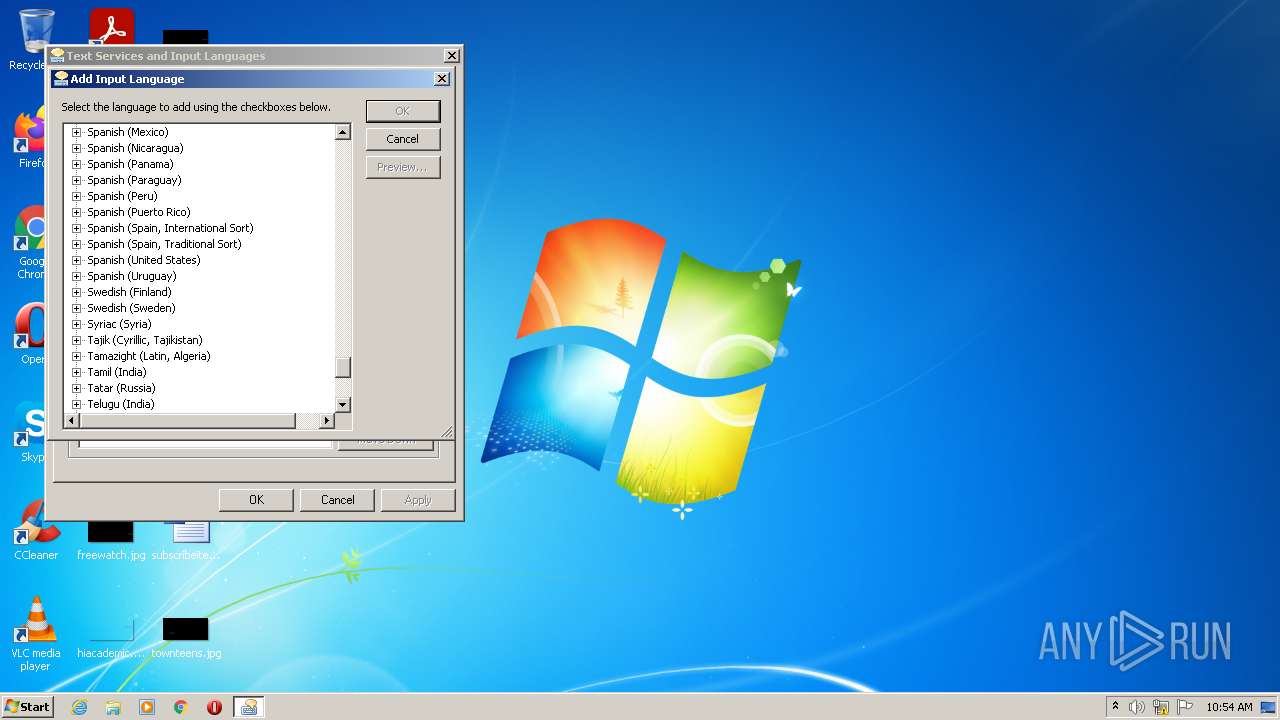Click Cancel in Text Services window
This screenshot has width=1280, height=720.
click(x=337, y=500)
